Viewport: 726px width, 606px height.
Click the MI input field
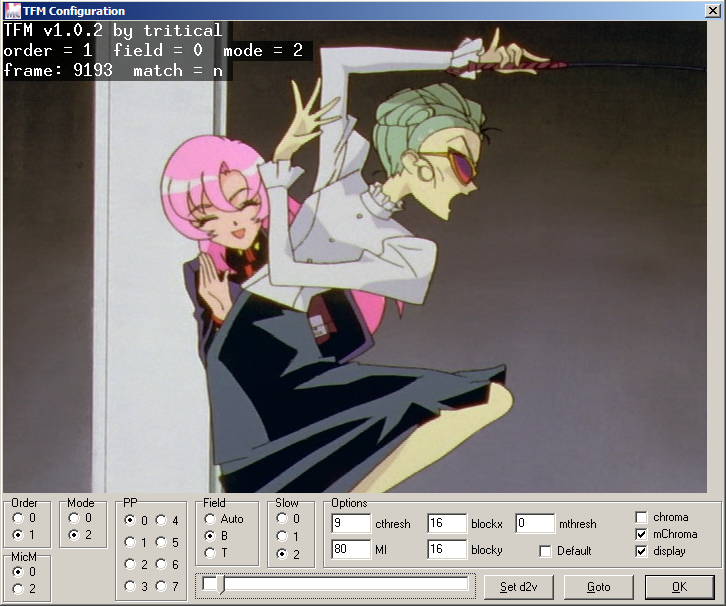(x=351, y=549)
